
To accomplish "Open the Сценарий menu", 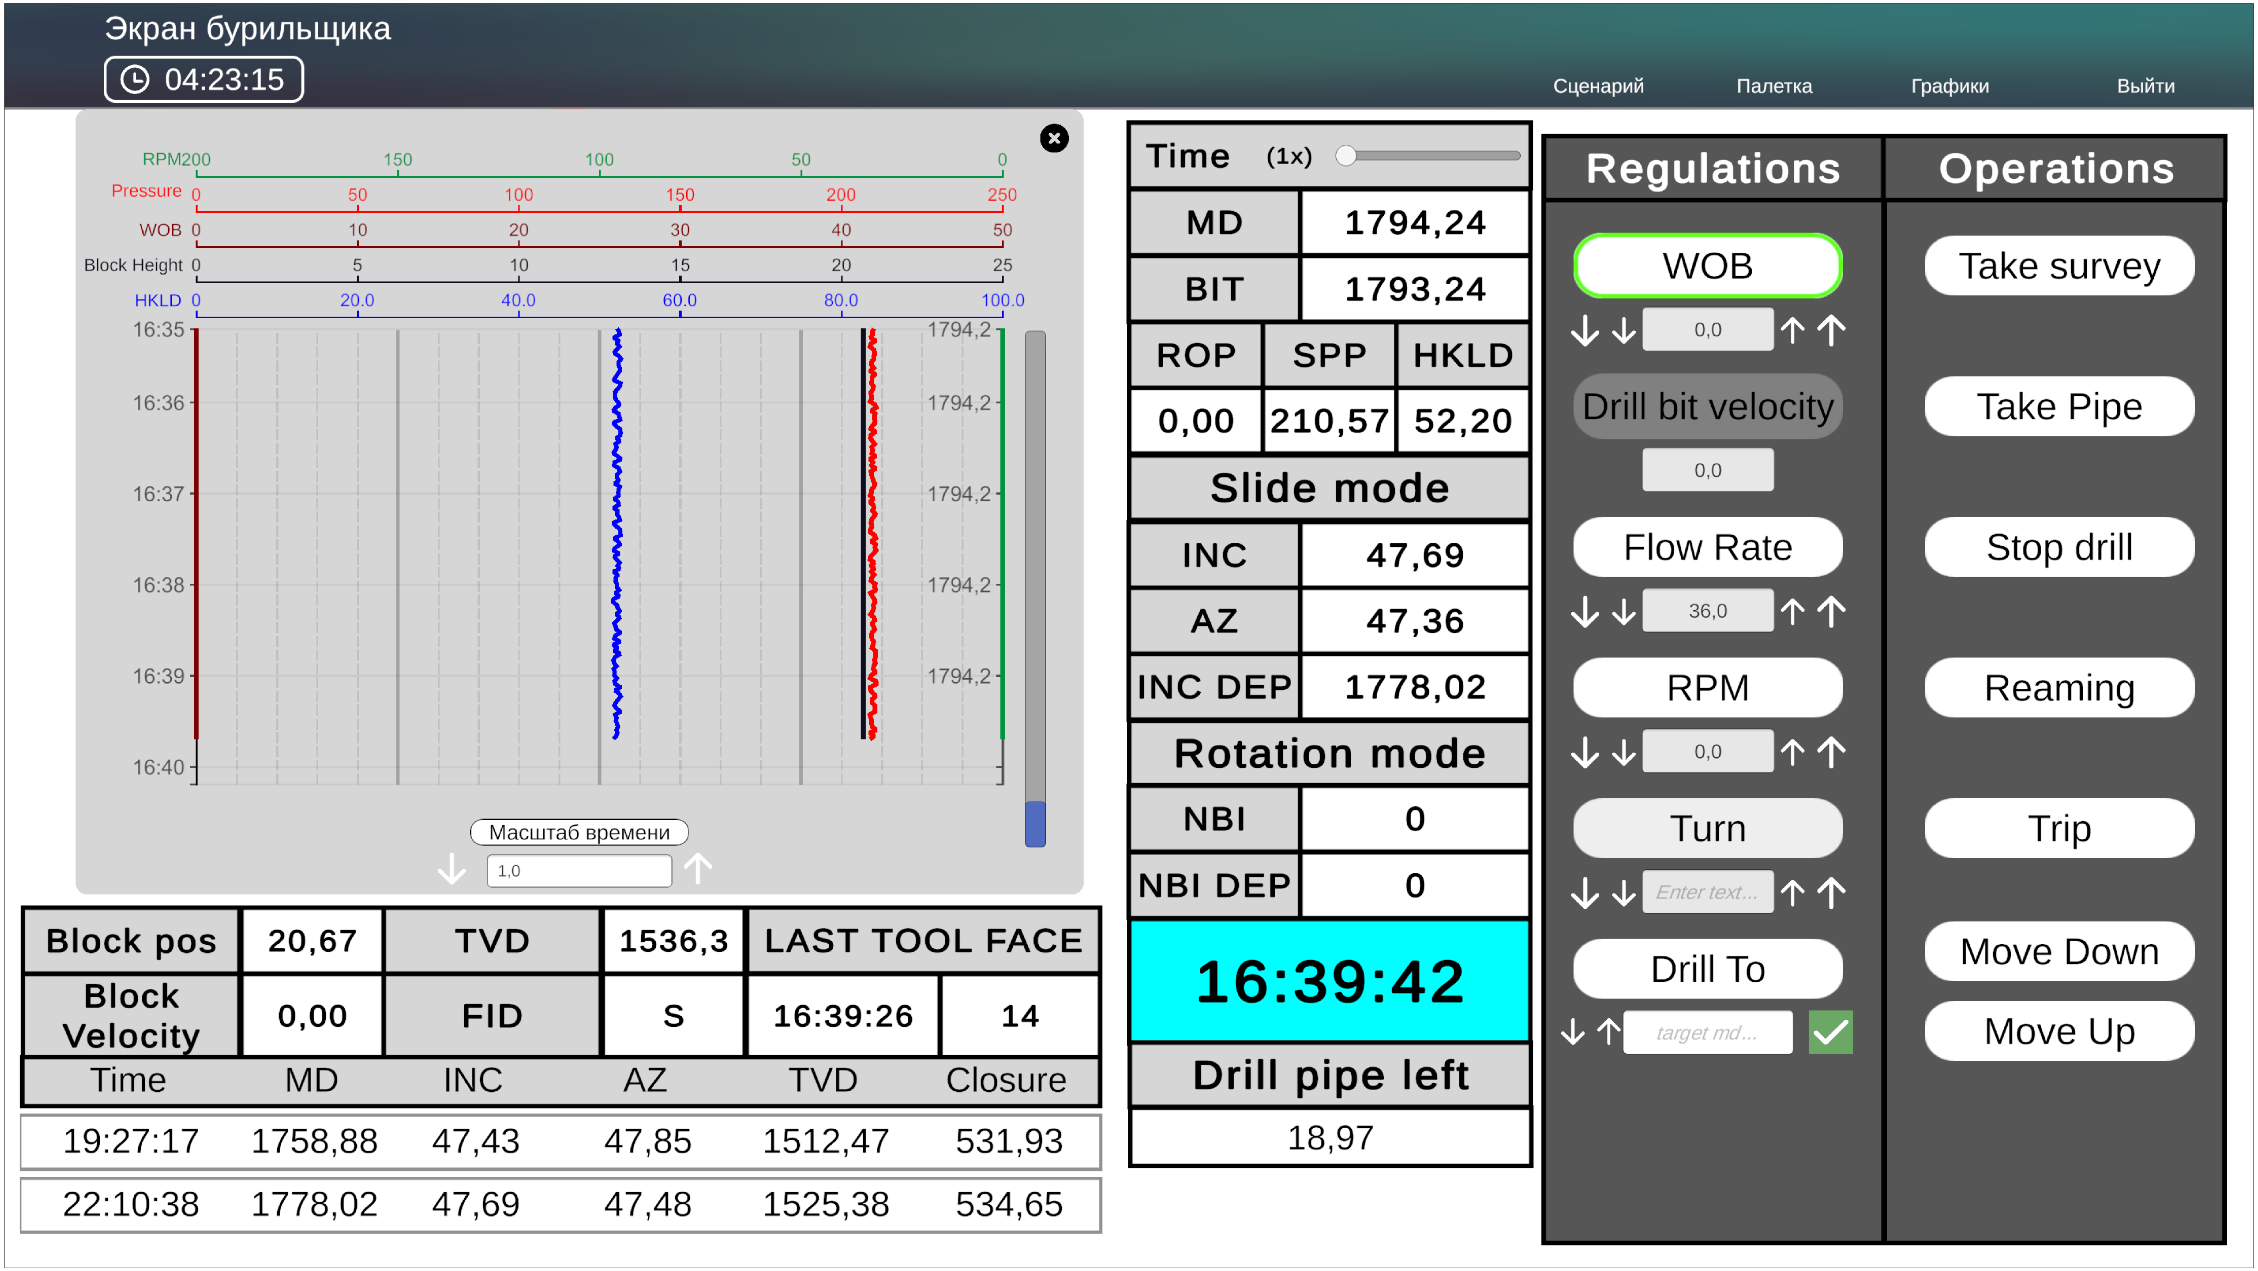I will (1597, 86).
